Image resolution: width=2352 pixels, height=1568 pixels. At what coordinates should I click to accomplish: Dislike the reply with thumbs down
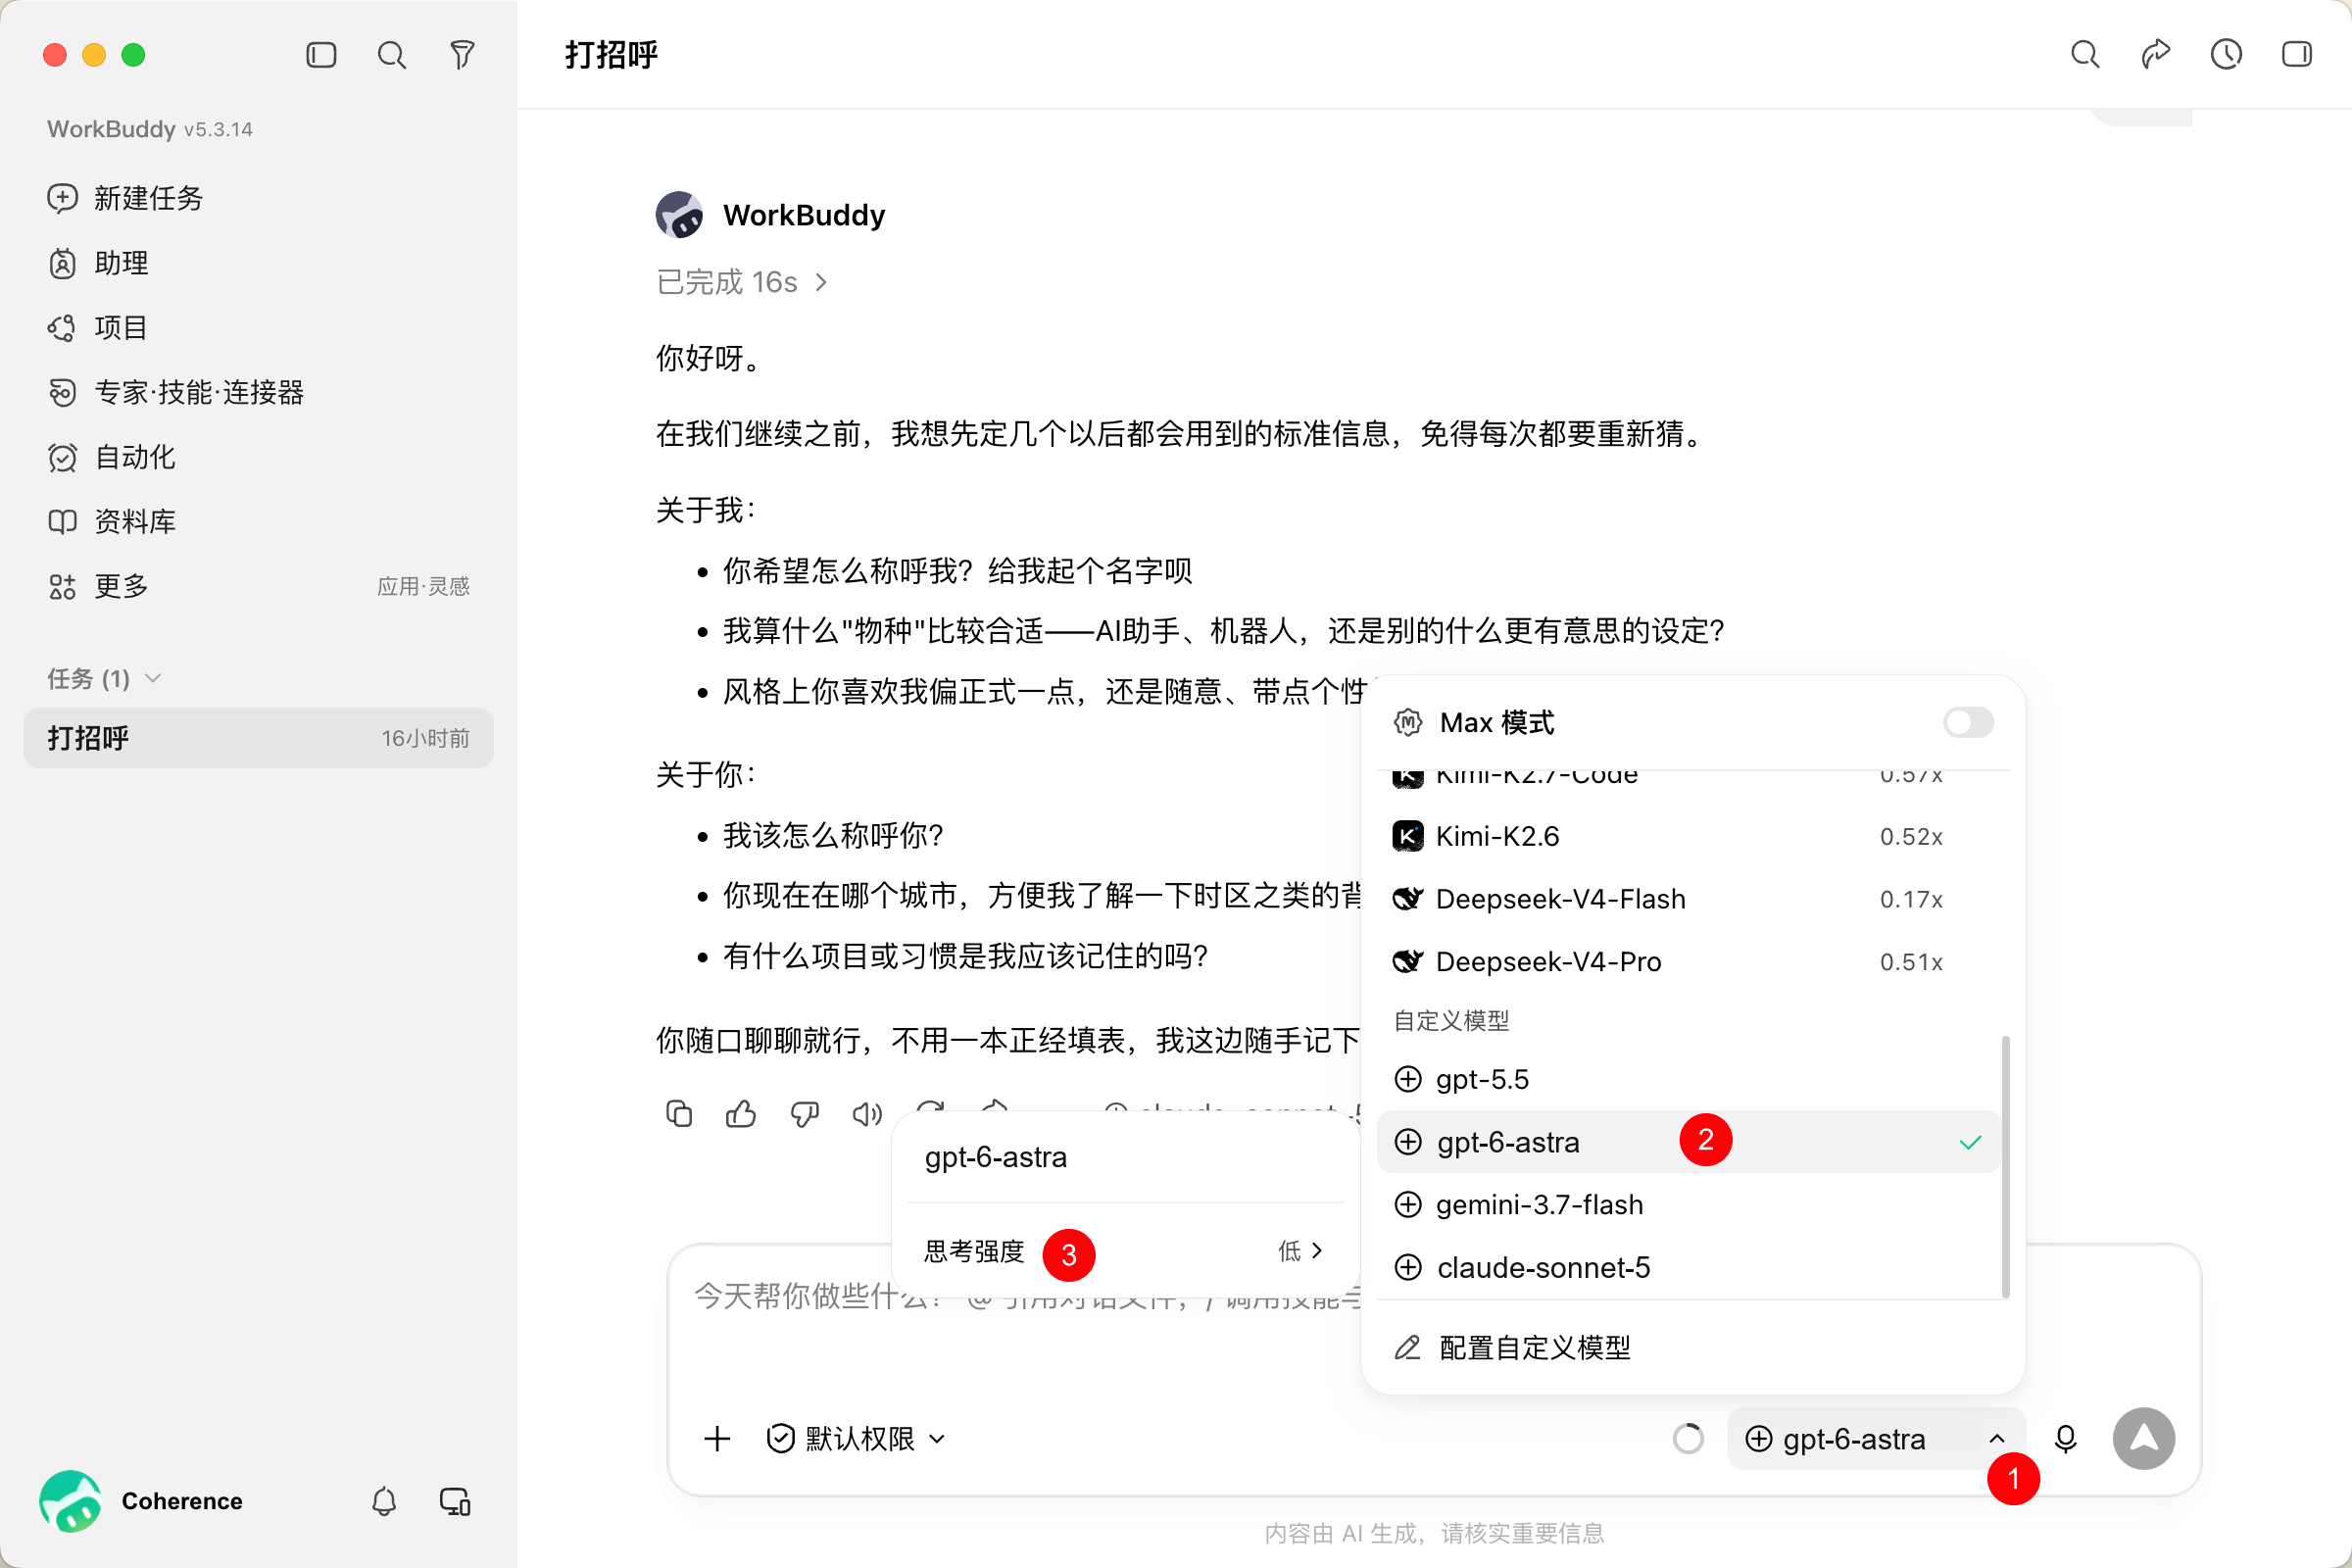click(x=804, y=1113)
